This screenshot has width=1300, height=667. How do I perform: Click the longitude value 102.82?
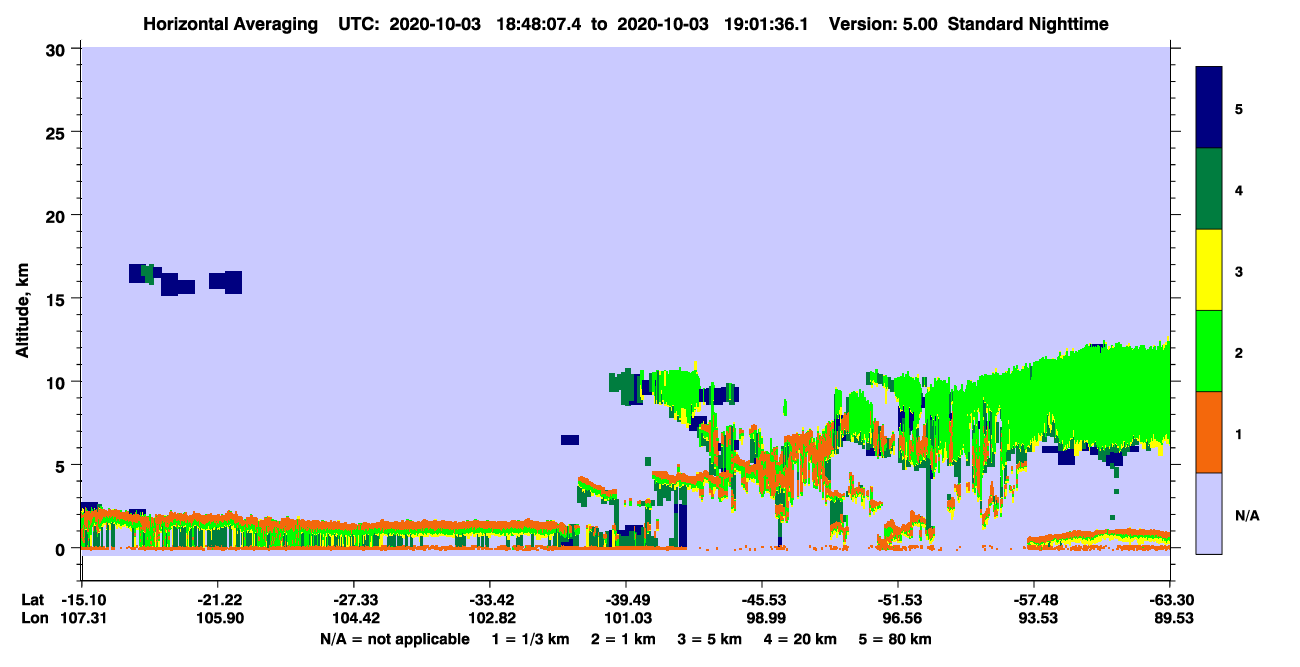(x=490, y=619)
